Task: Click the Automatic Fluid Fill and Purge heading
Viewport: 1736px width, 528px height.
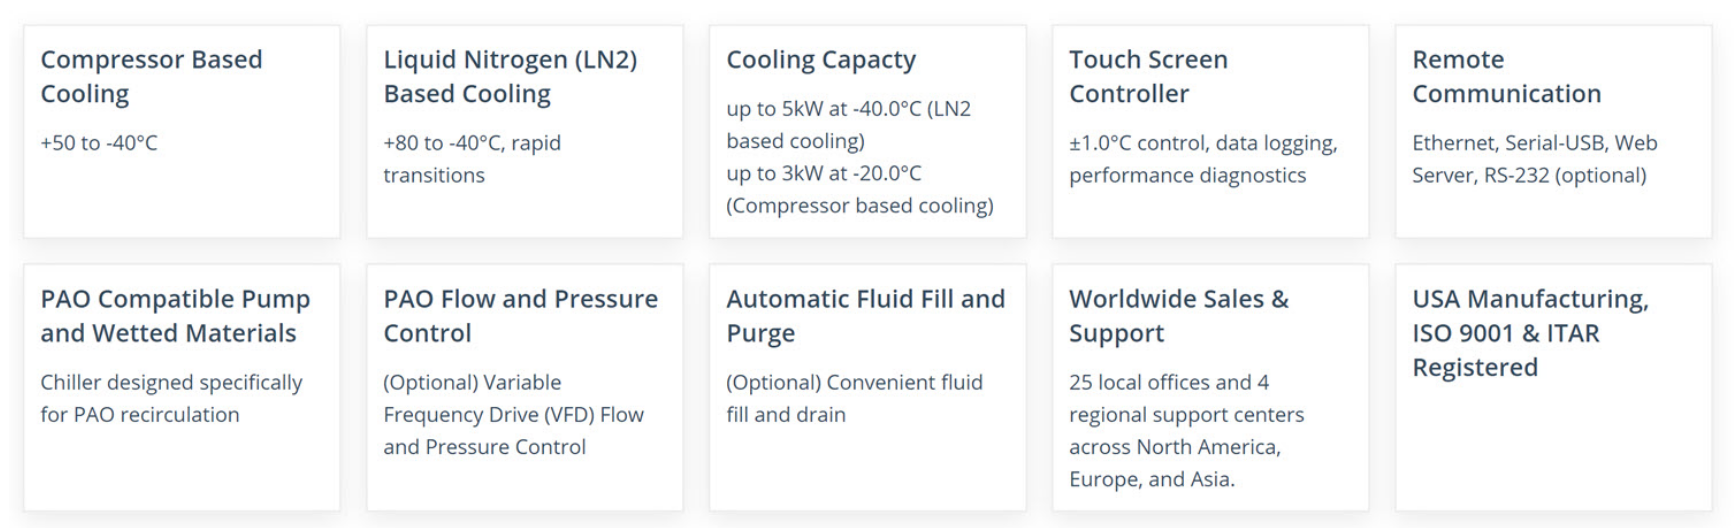Action: pyautogui.click(x=865, y=316)
